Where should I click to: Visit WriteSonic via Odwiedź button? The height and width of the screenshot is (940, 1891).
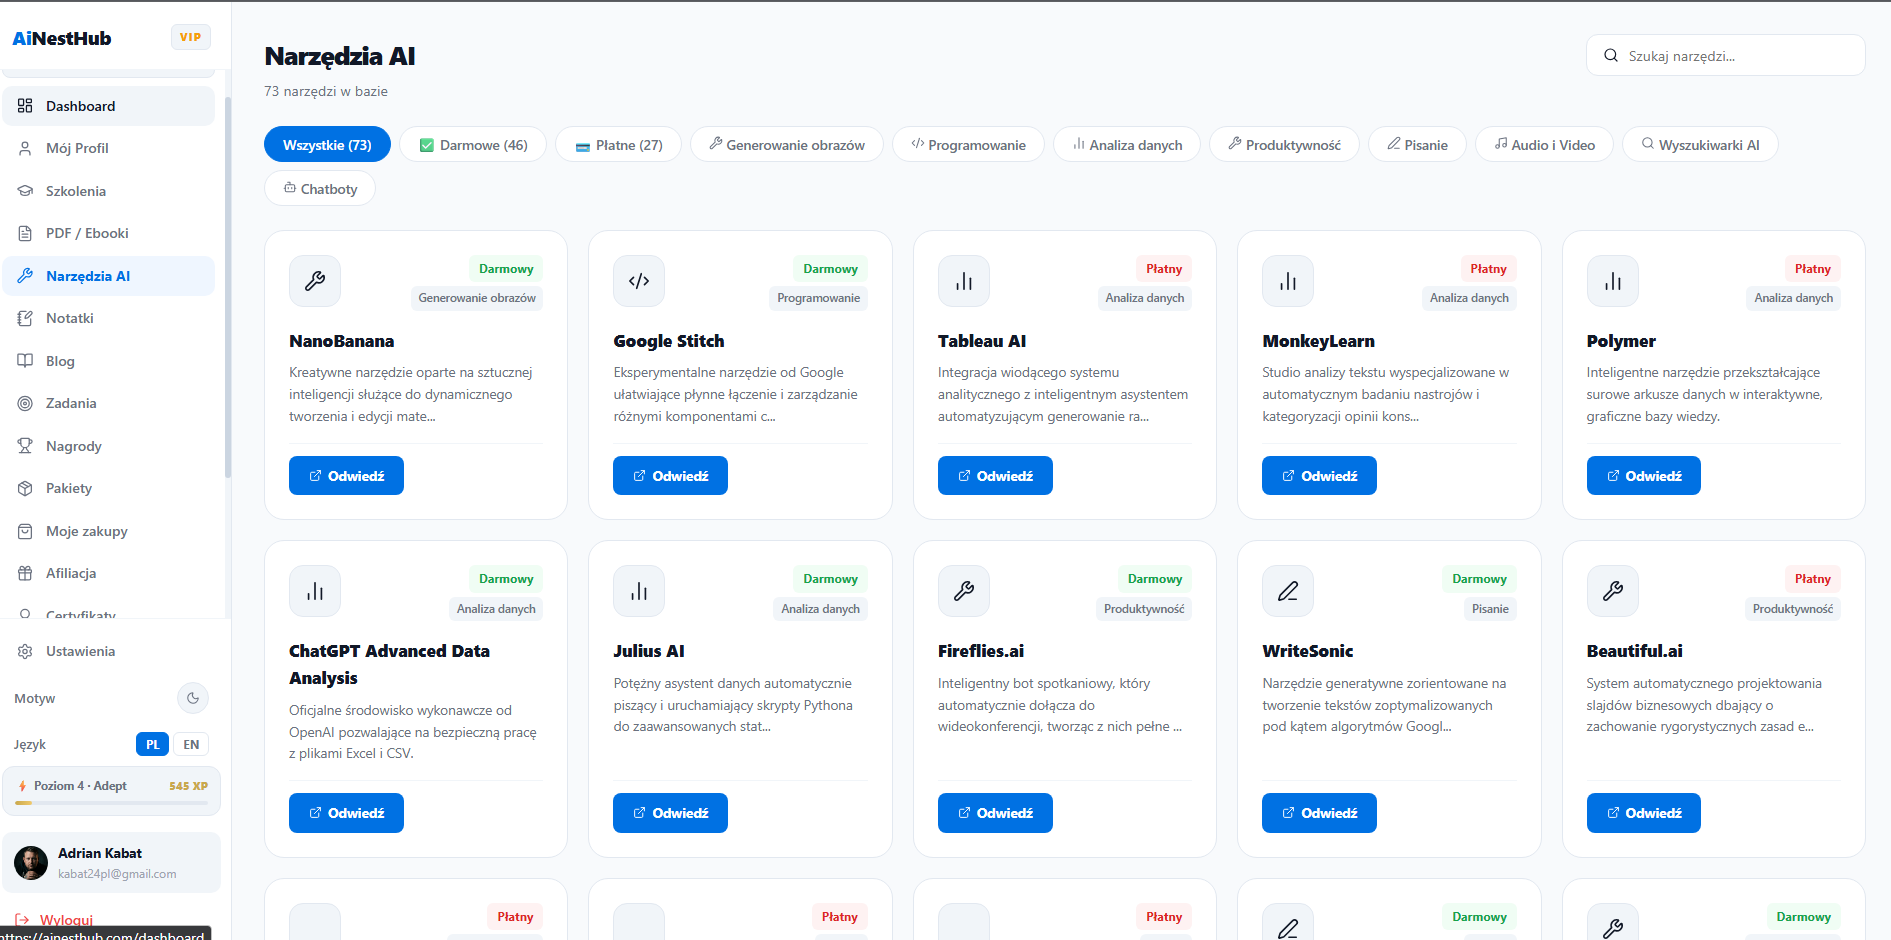[1319, 813]
